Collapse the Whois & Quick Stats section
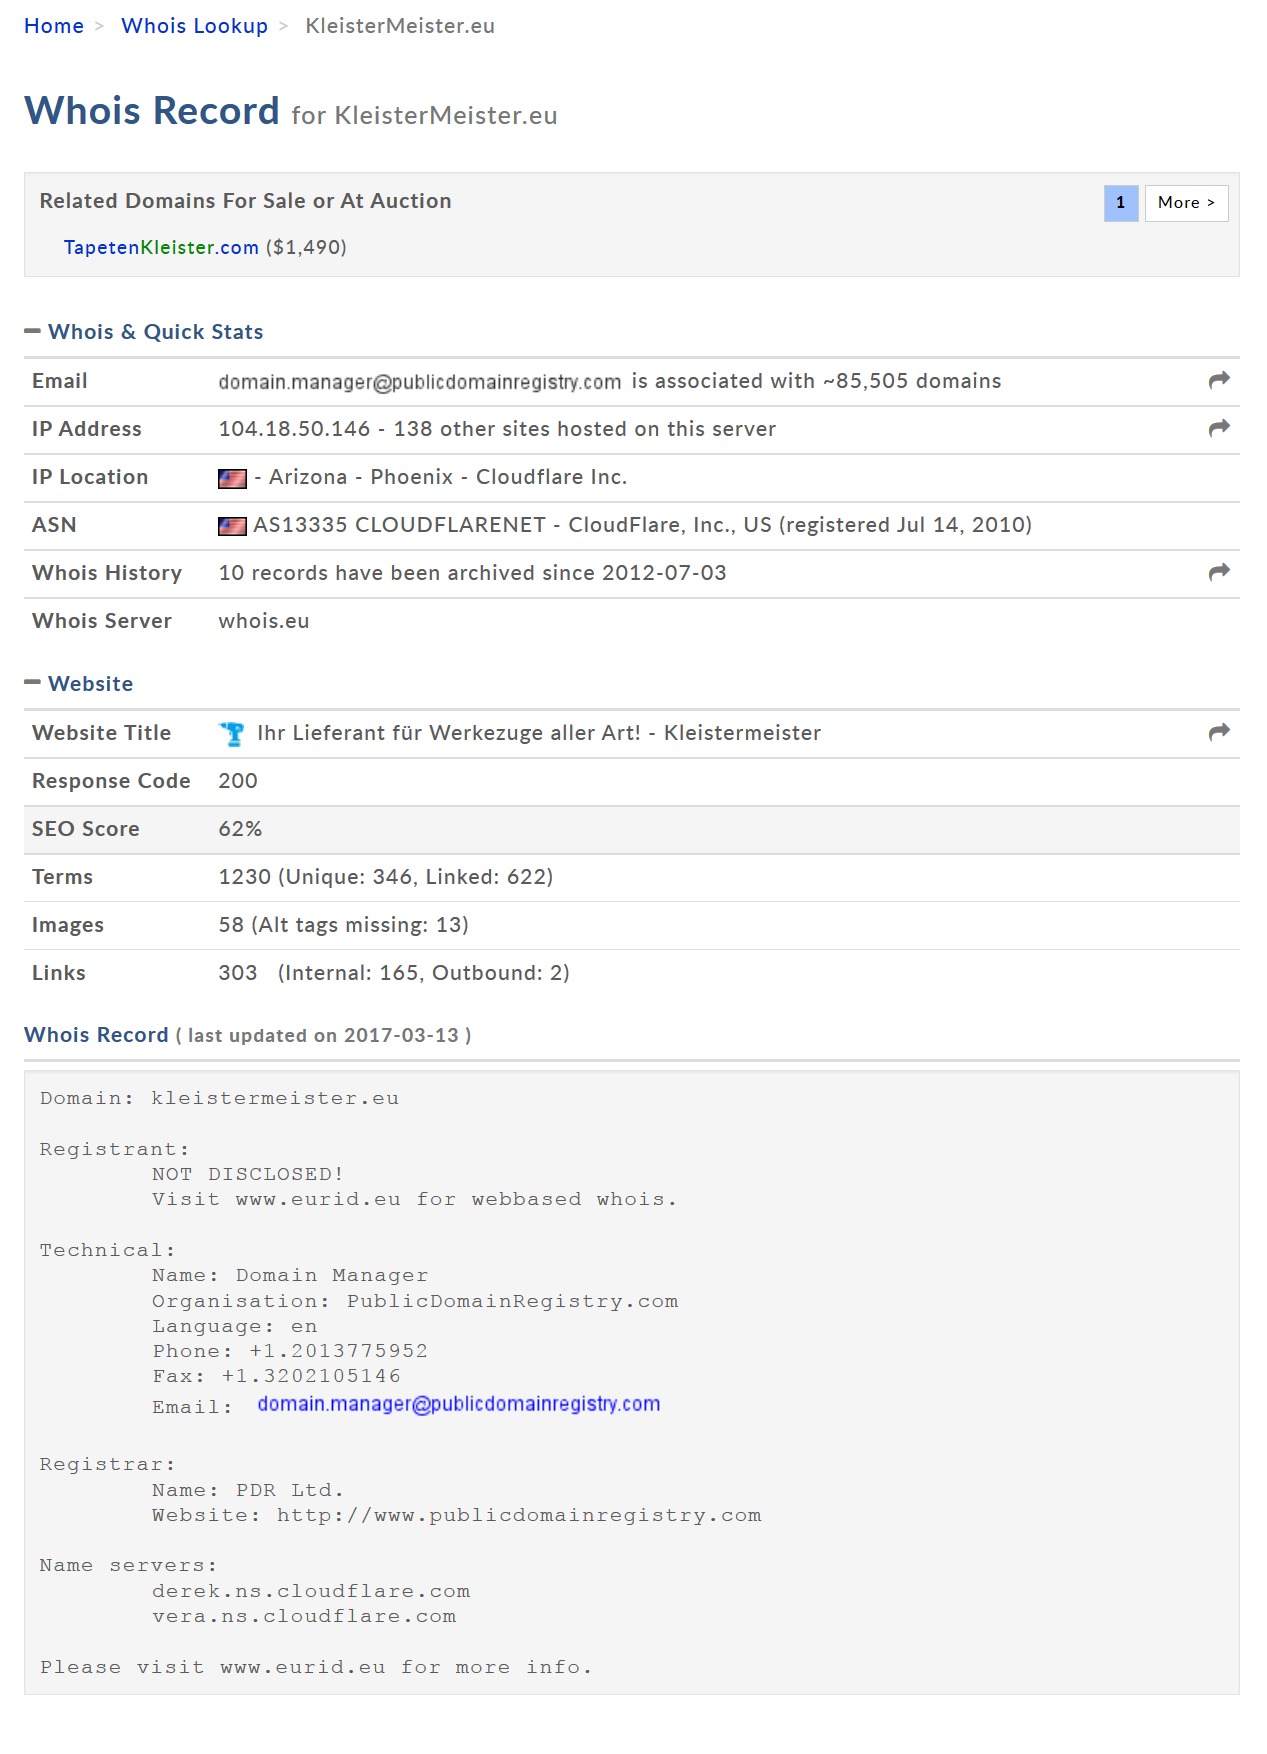 point(32,331)
